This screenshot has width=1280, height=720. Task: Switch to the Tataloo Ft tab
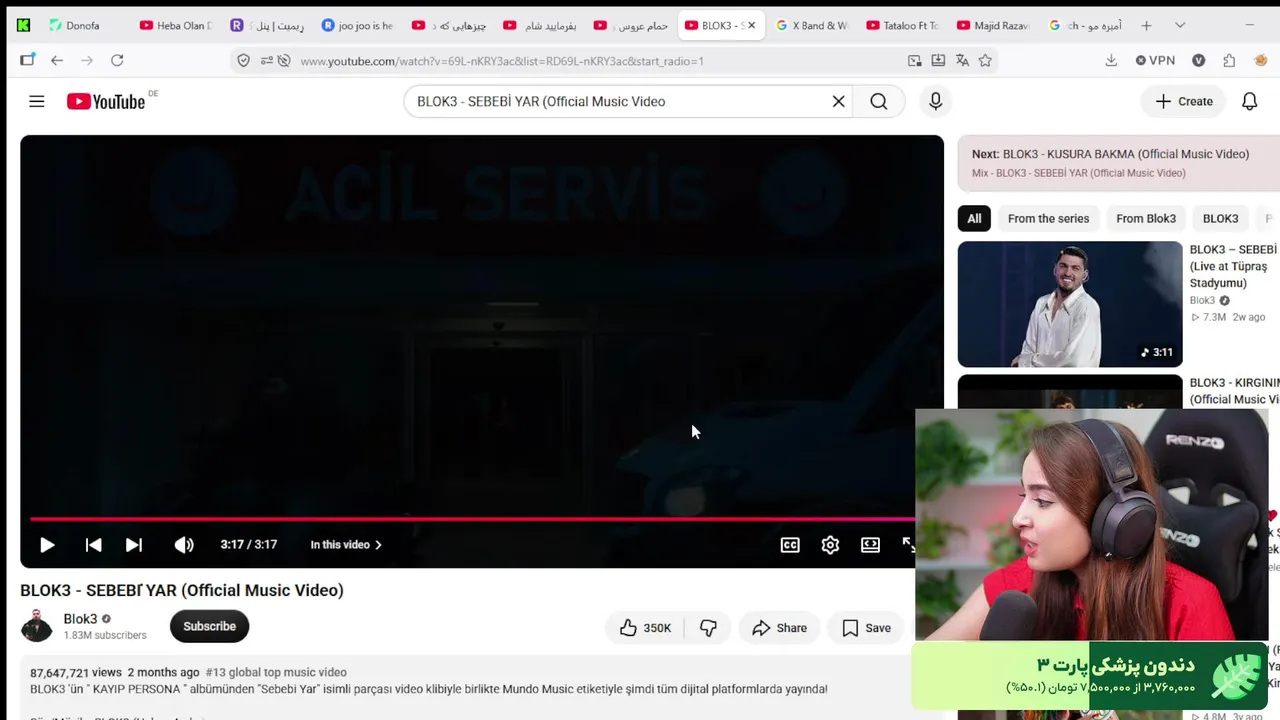click(x=902, y=25)
